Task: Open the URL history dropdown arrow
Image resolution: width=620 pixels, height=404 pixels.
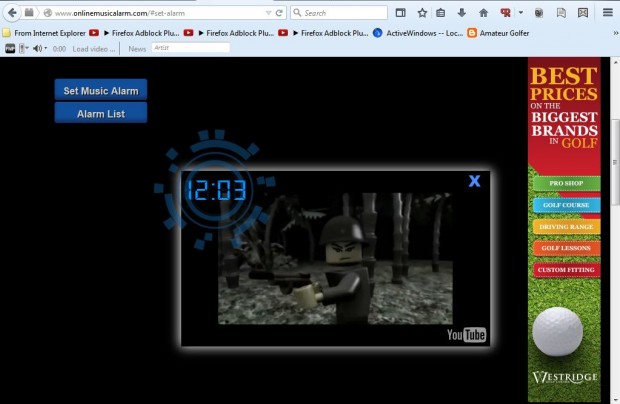Action: tap(268, 13)
